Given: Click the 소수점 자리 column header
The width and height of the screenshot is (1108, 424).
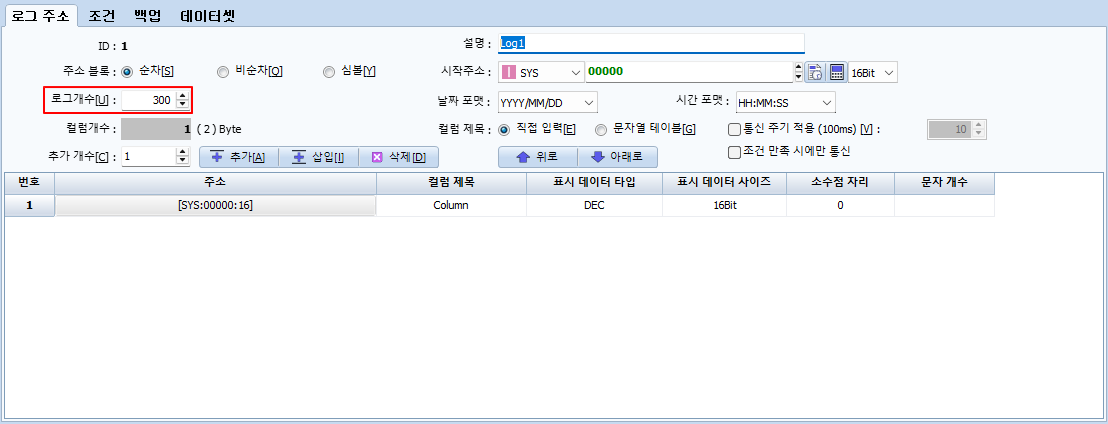Looking at the screenshot, I should point(840,182).
